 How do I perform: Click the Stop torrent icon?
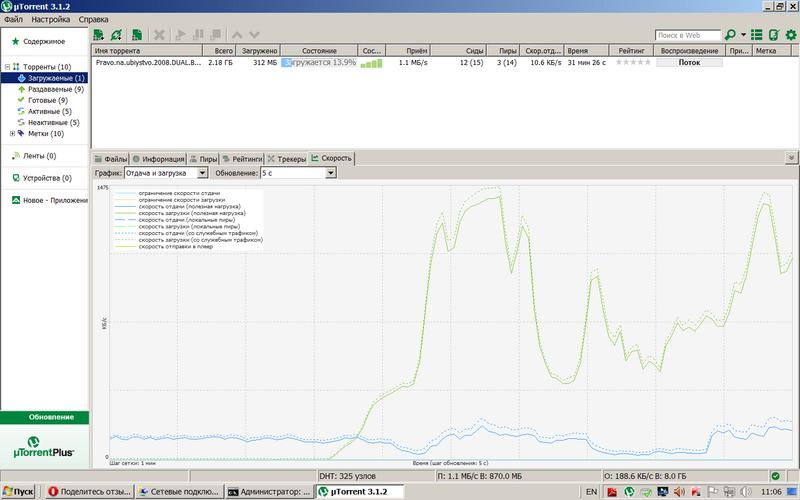point(216,35)
